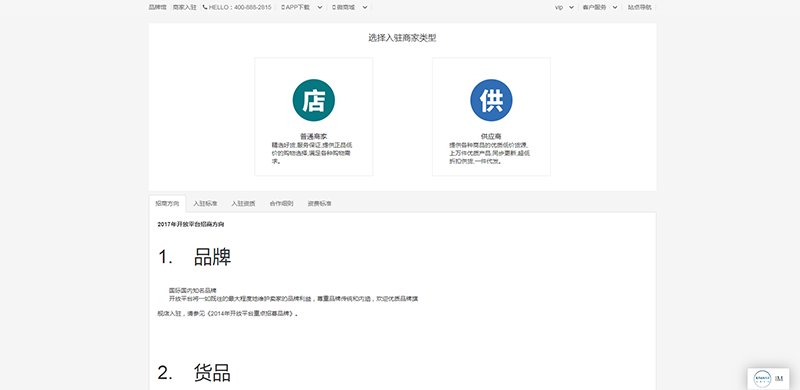Screen dimensions: 800x390
Task: Click the mobile icon beside 微商城
Action: (x=334, y=7)
